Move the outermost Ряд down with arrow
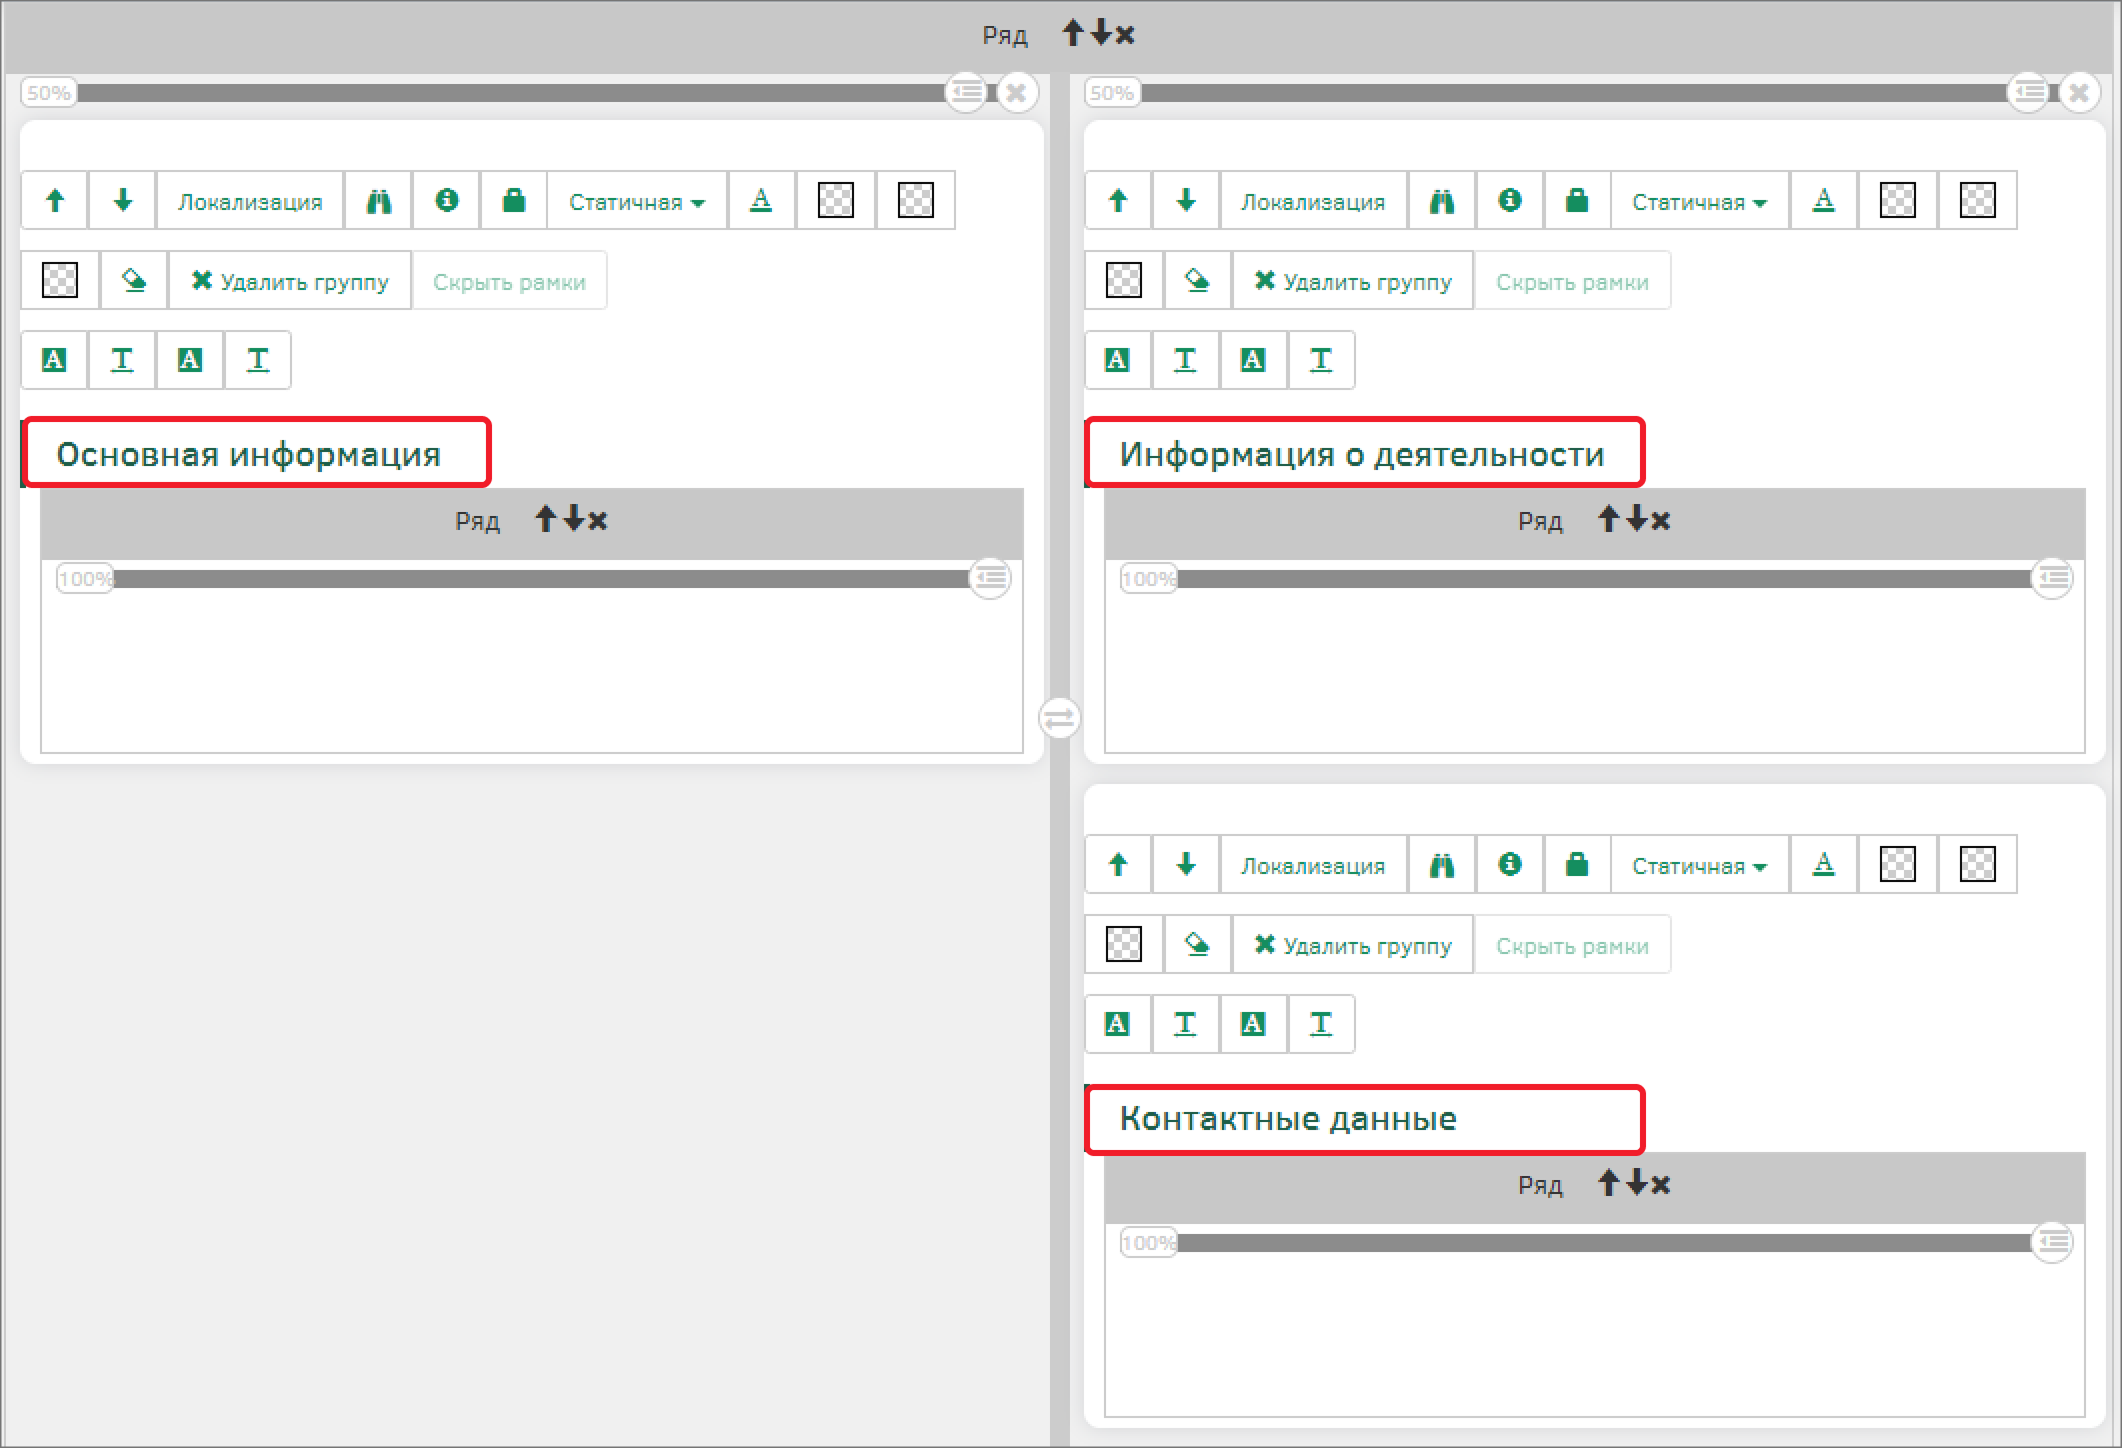Viewport: 2122px width, 1448px height. tap(1101, 34)
